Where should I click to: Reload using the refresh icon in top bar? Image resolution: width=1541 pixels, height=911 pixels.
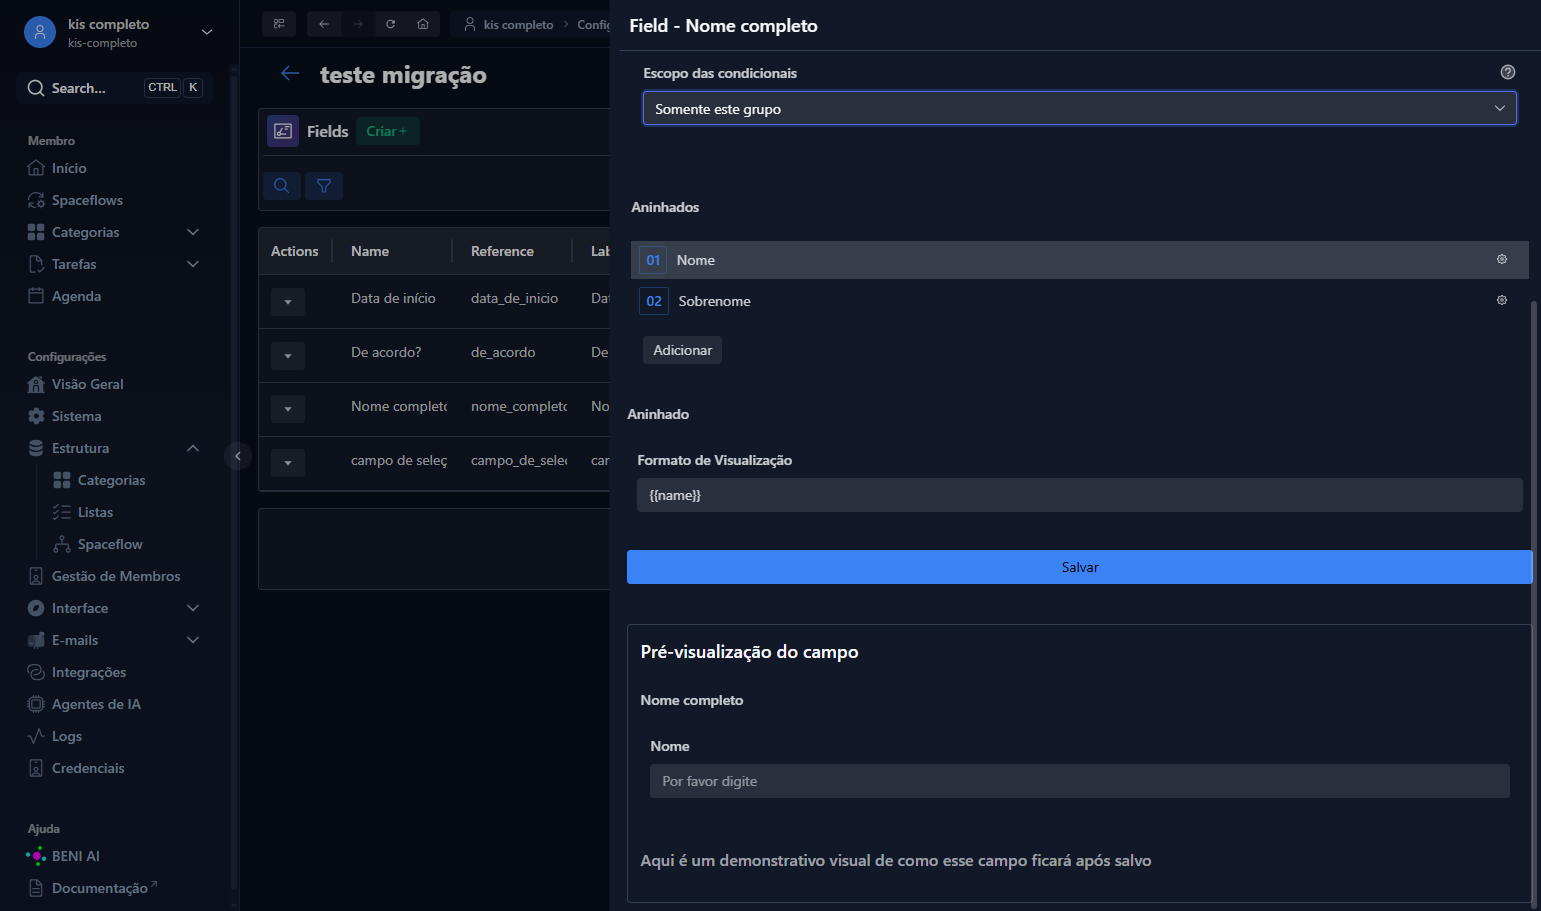[390, 24]
